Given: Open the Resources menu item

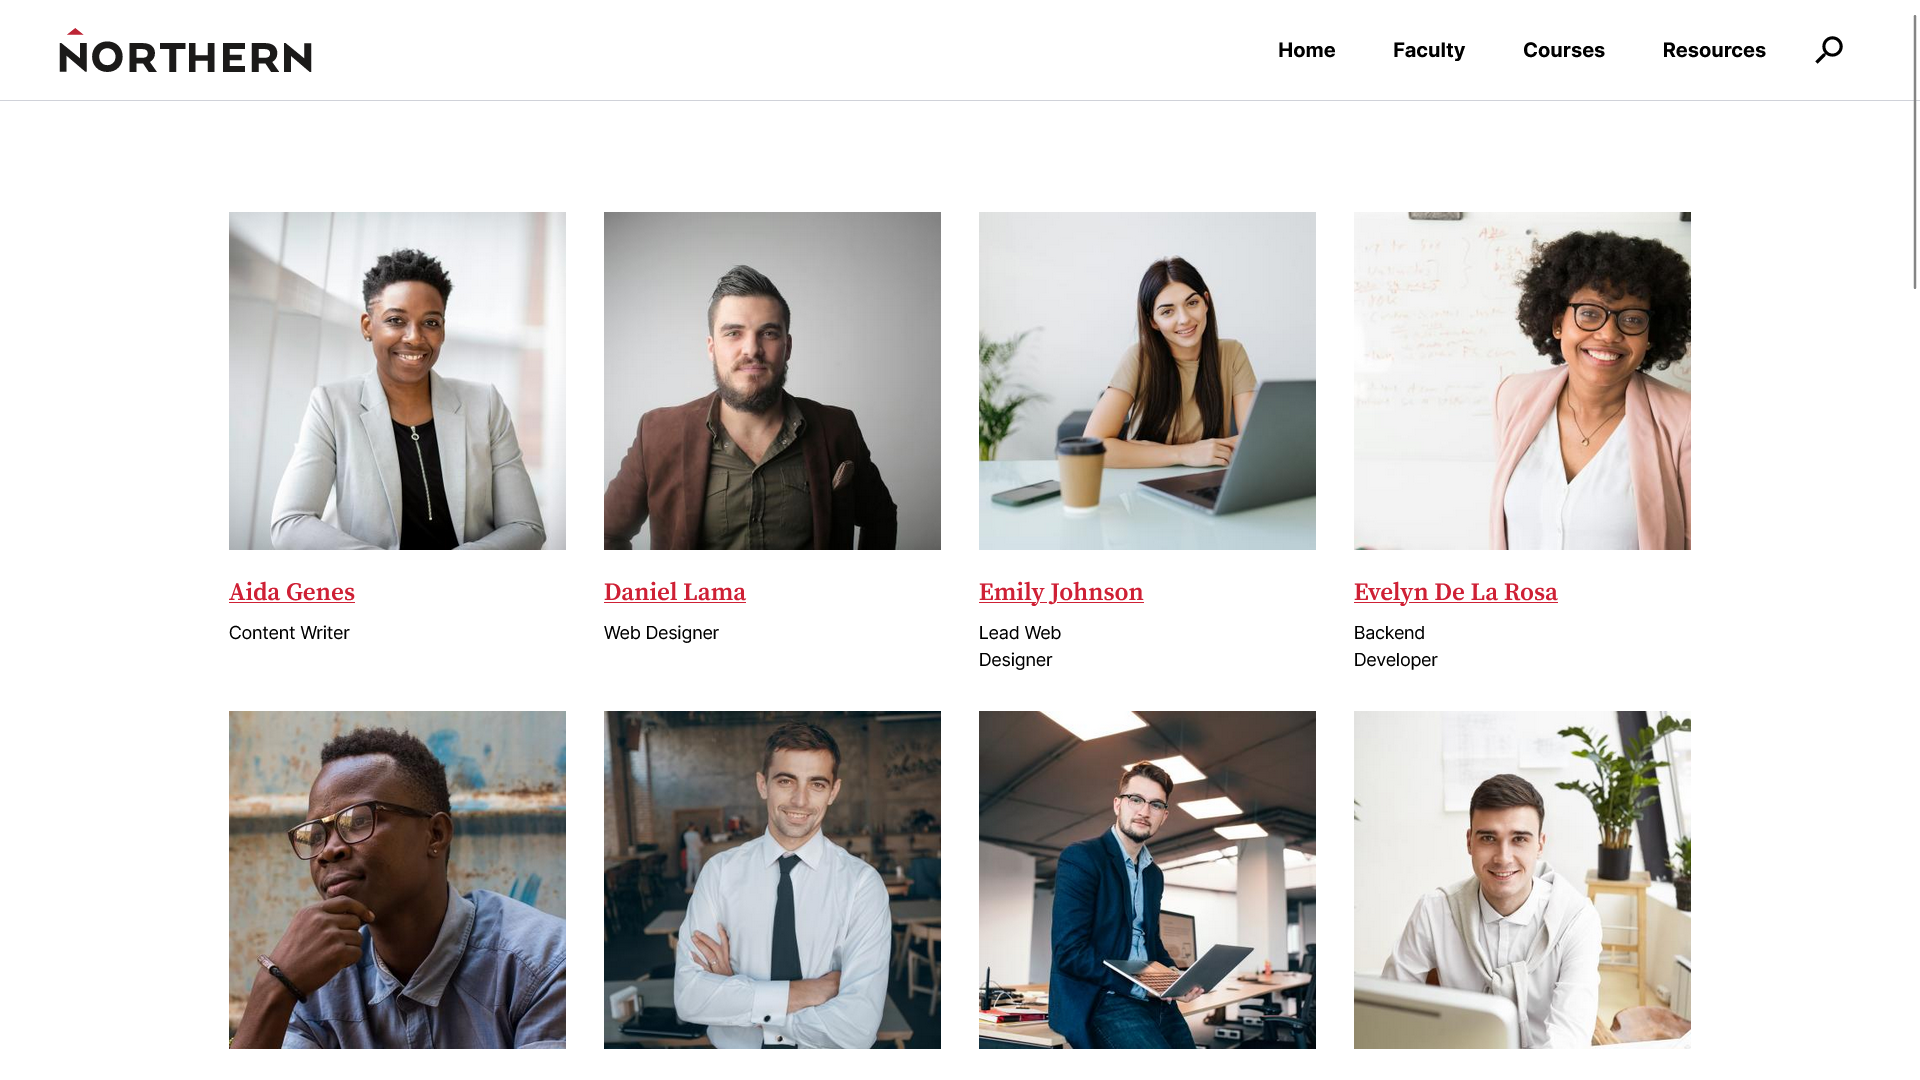Looking at the screenshot, I should pyautogui.click(x=1713, y=50).
